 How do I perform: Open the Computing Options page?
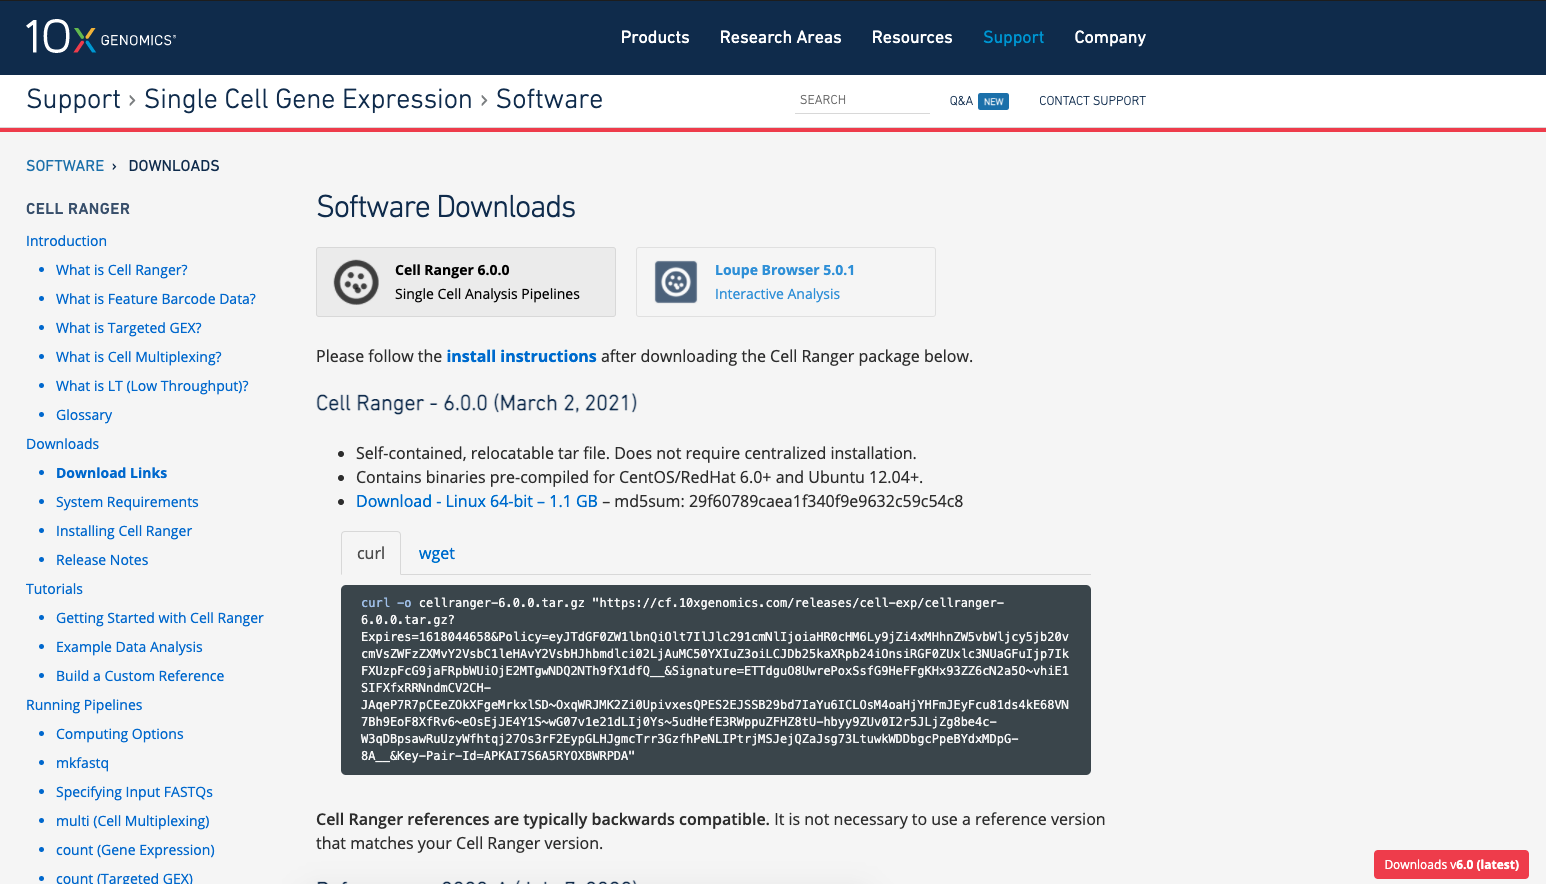pyautogui.click(x=120, y=734)
